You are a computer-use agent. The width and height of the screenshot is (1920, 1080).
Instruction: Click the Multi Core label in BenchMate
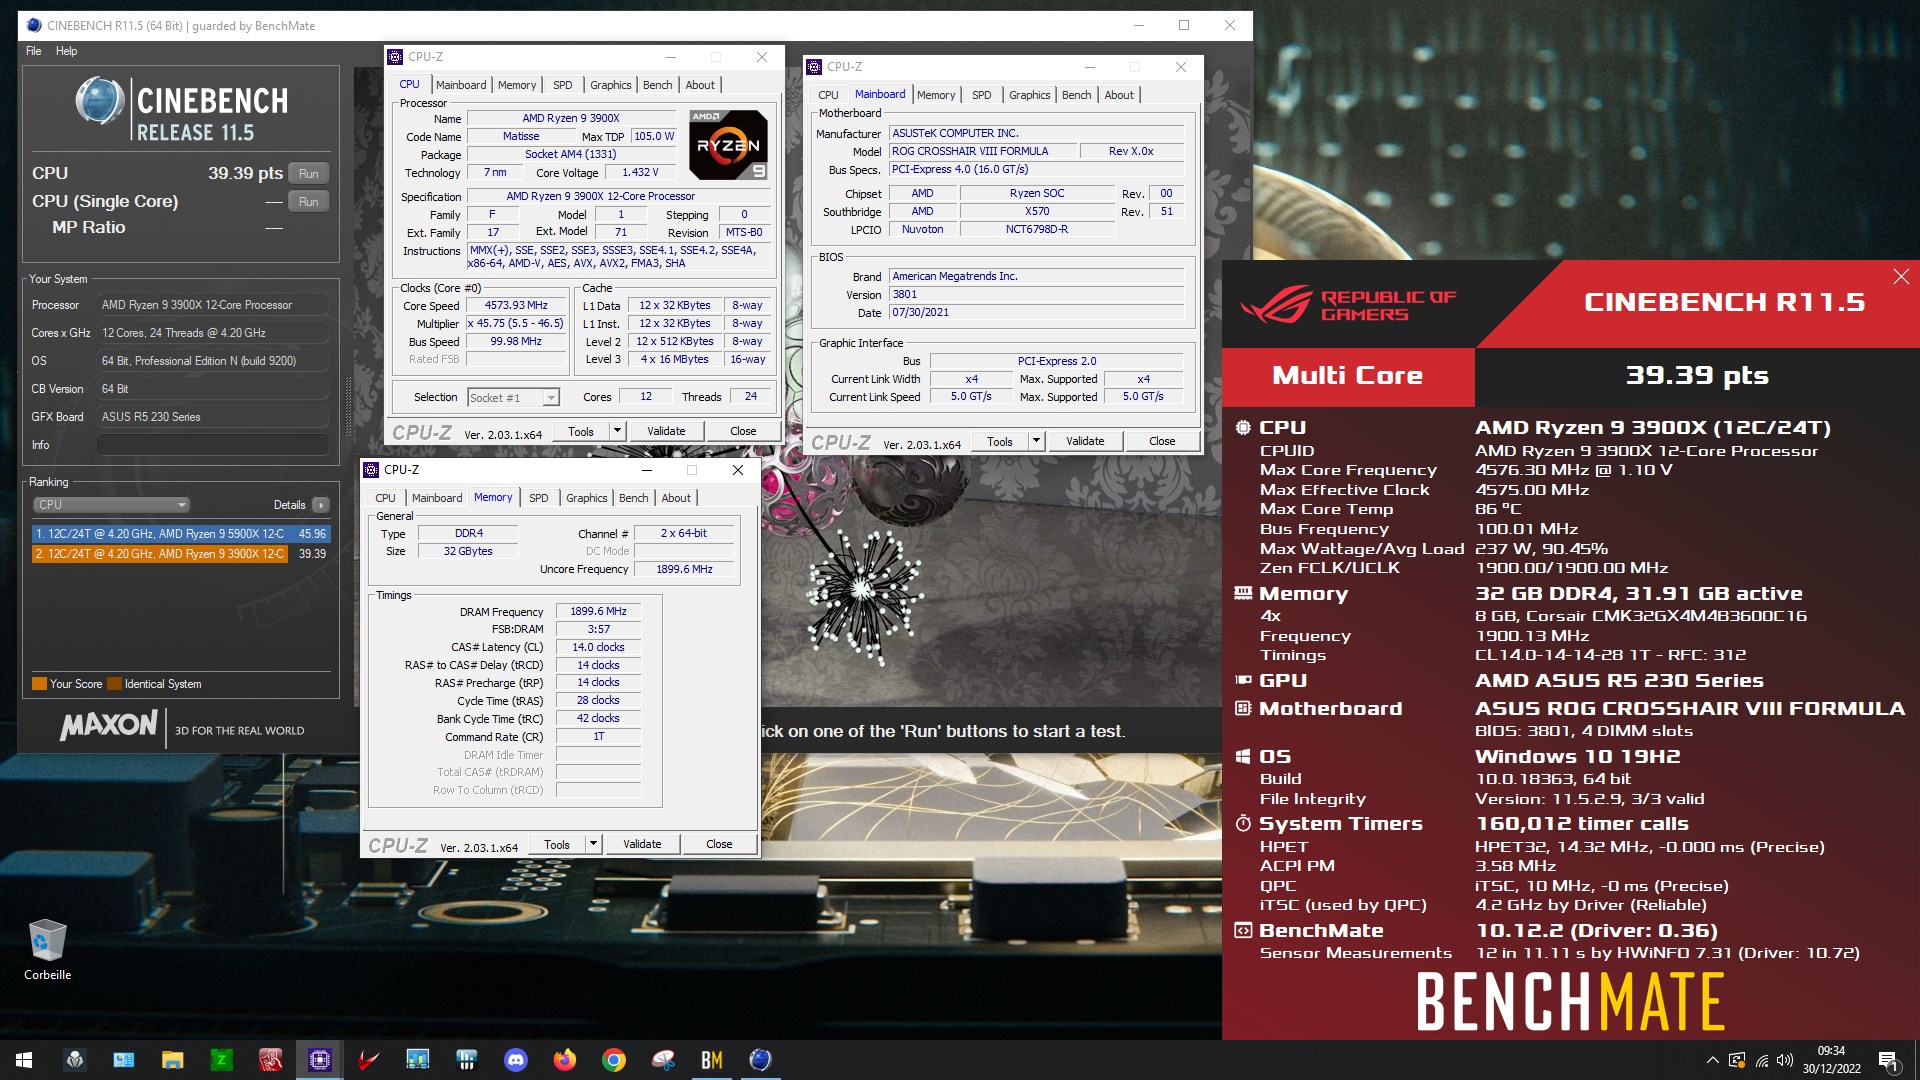coord(1347,376)
